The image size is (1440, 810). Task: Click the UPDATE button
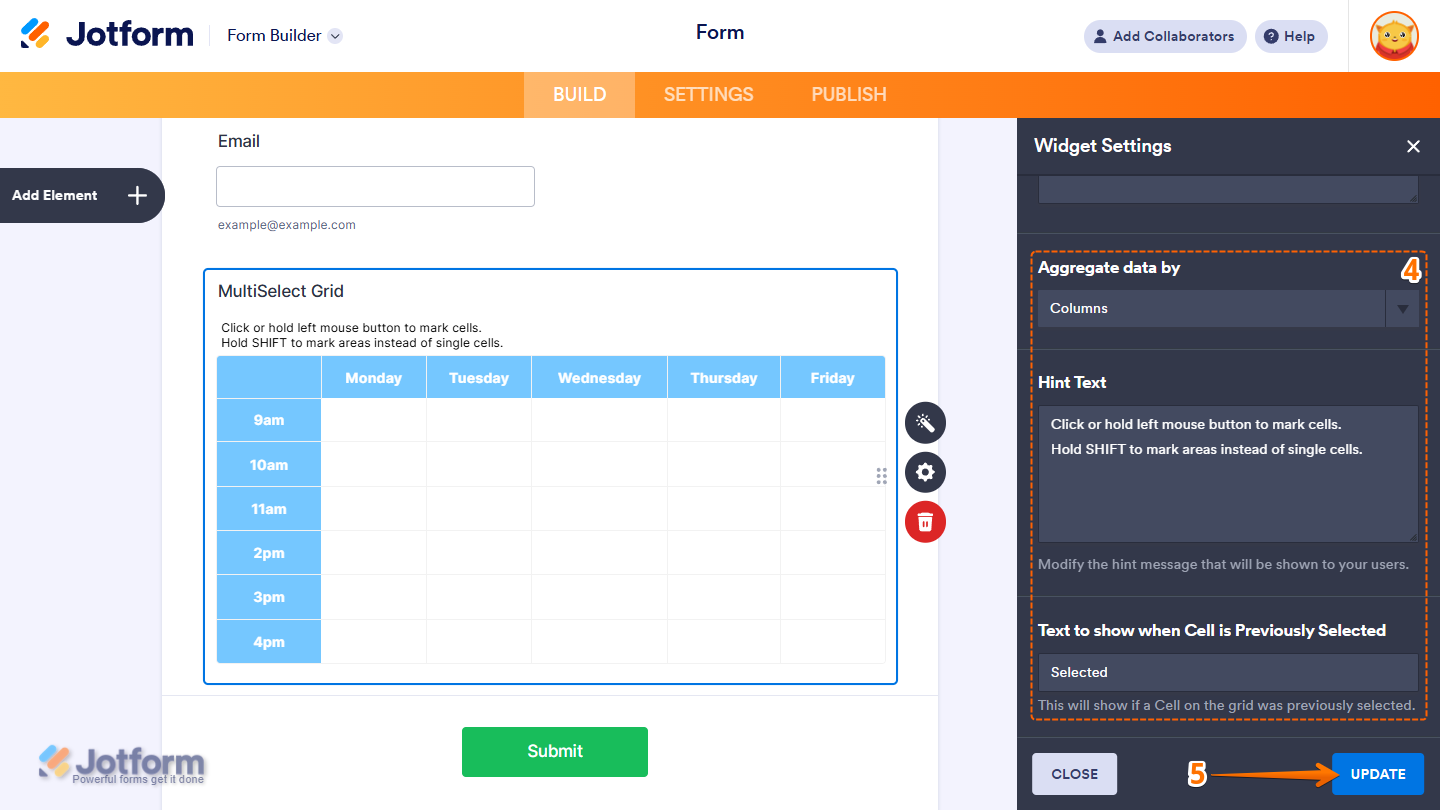click(x=1377, y=773)
